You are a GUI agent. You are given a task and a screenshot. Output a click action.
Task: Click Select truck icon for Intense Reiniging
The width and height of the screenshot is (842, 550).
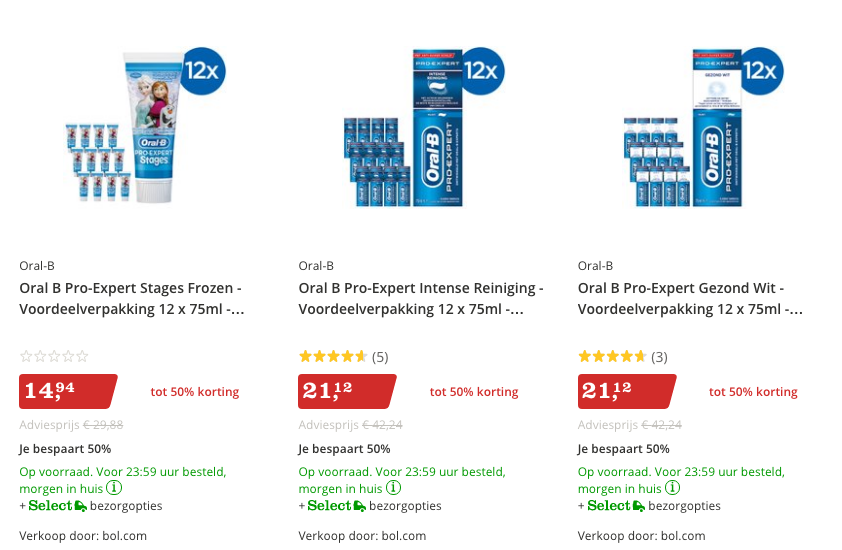360,506
